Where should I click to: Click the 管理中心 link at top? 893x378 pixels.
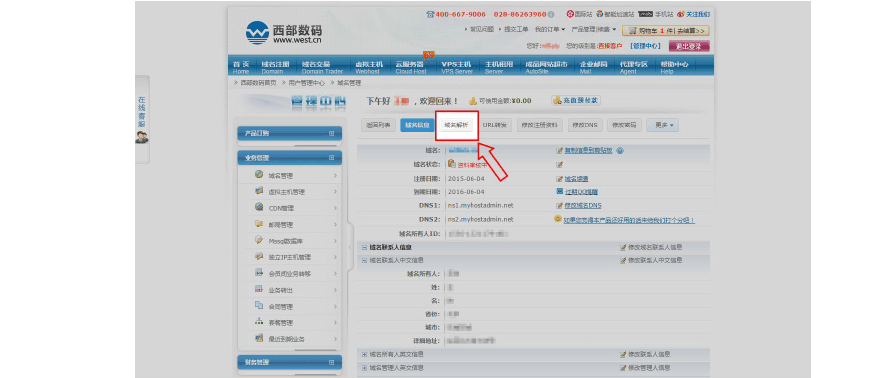pyautogui.click(x=645, y=46)
